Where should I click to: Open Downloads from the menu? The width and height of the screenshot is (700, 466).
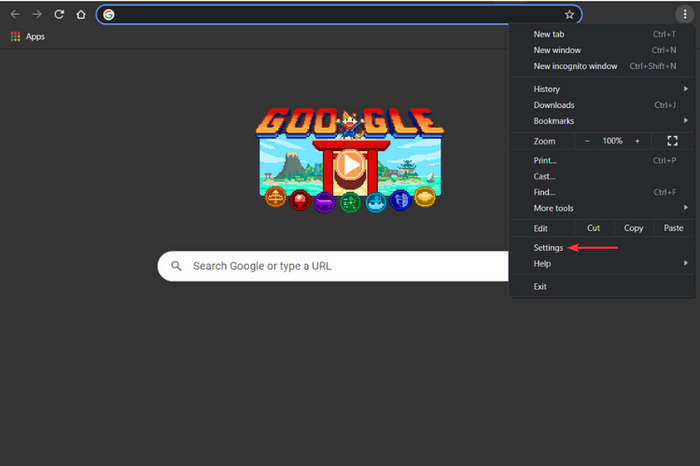602,105
